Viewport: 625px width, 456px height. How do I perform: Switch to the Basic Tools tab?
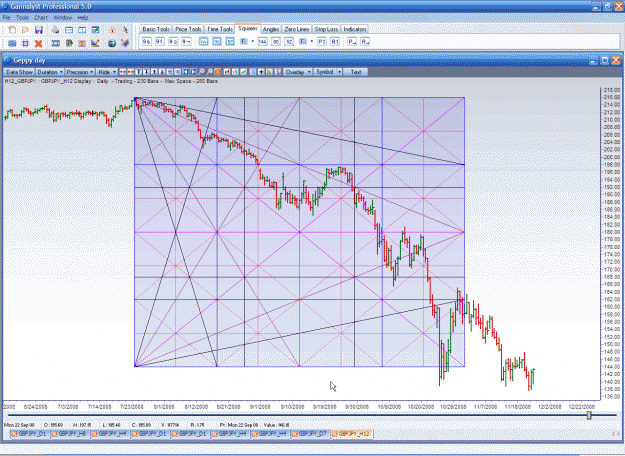(x=156, y=29)
